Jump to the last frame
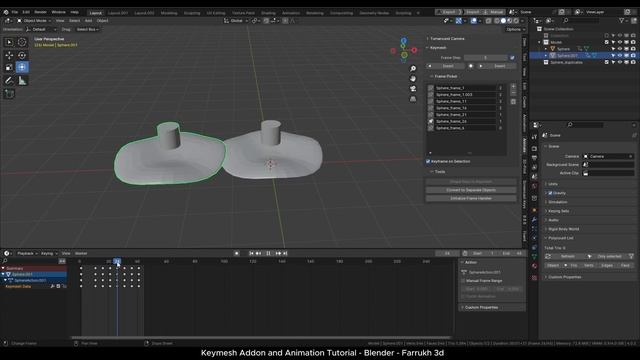This screenshot has width=640, height=360. [x=285, y=253]
